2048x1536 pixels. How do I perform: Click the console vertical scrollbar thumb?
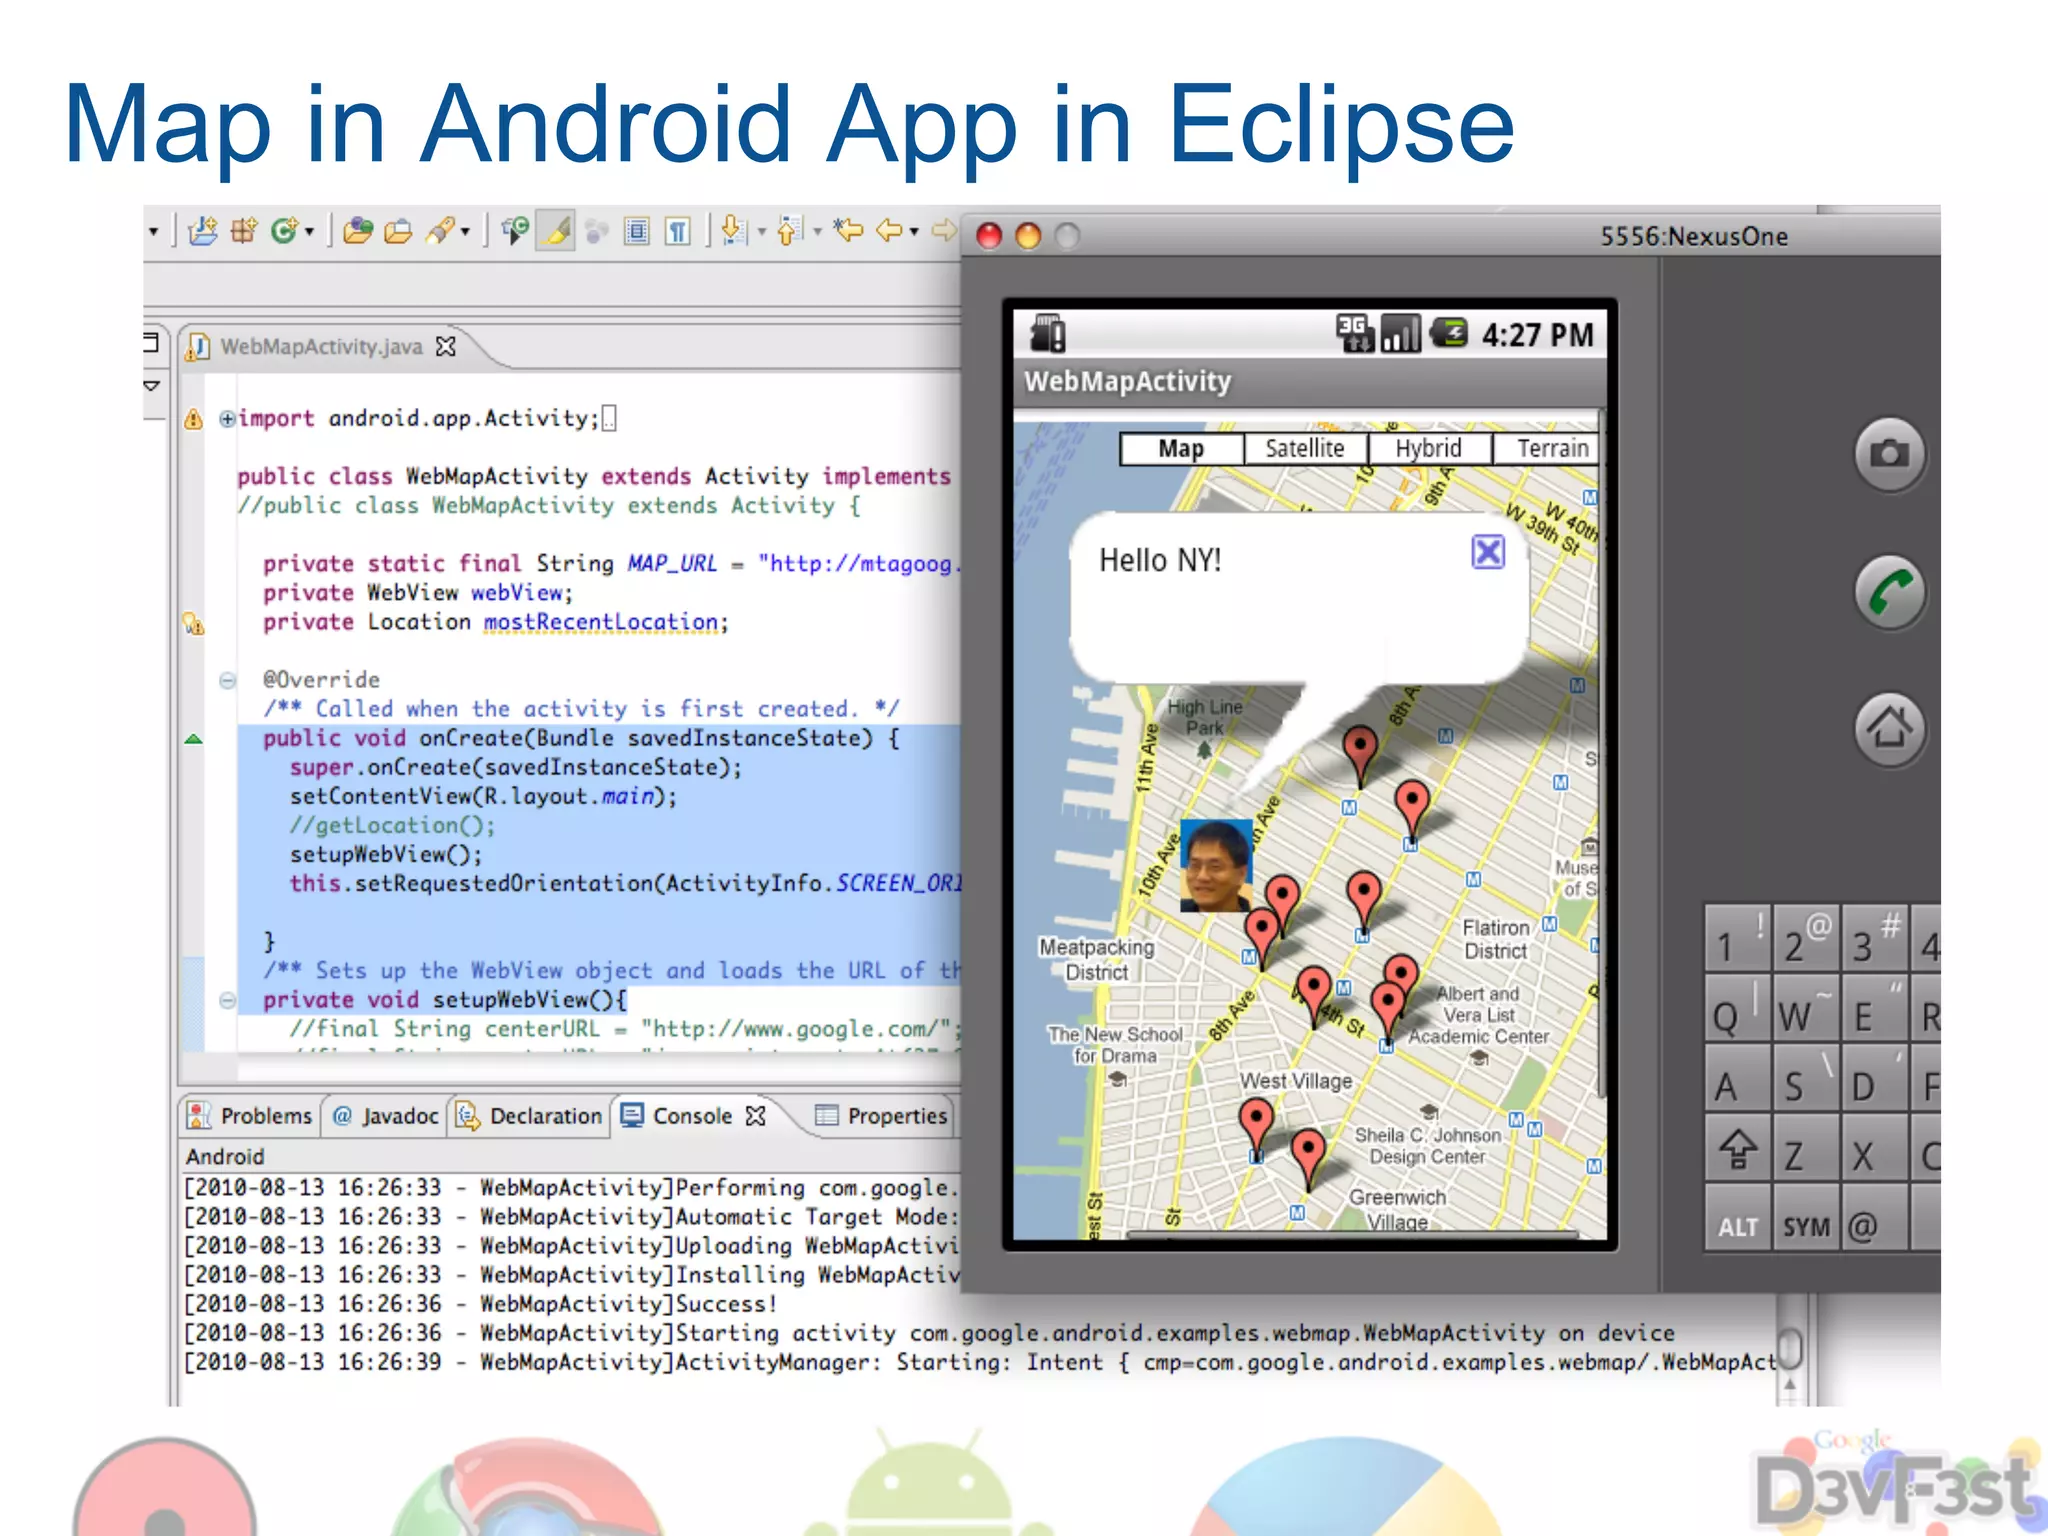tap(1790, 1349)
